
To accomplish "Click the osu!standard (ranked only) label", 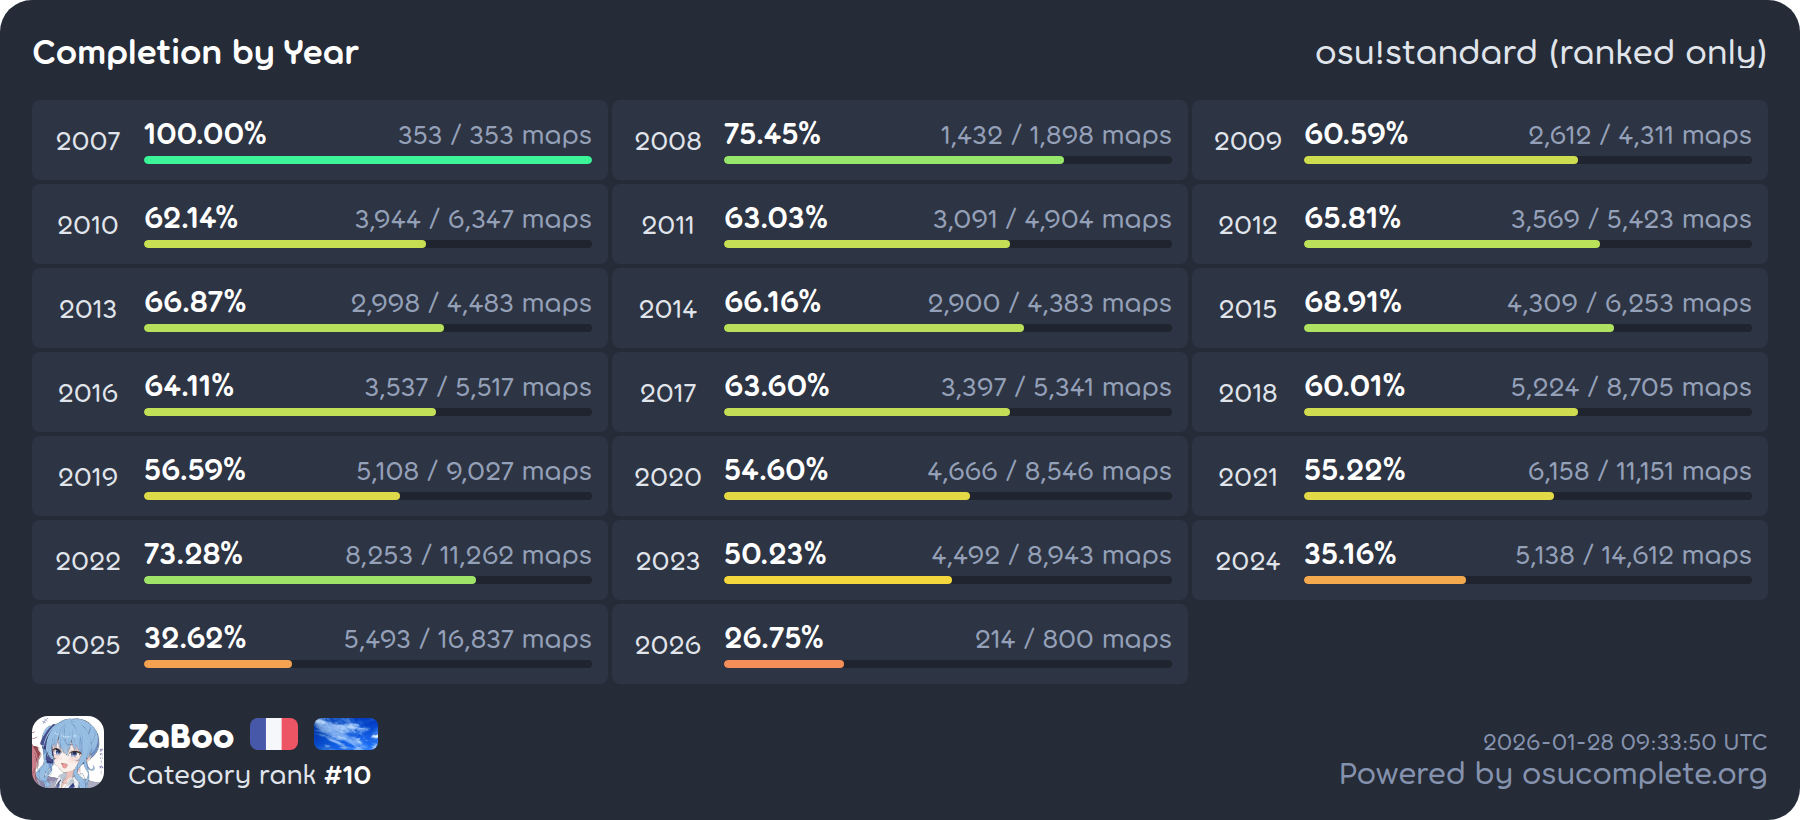I will point(1540,52).
